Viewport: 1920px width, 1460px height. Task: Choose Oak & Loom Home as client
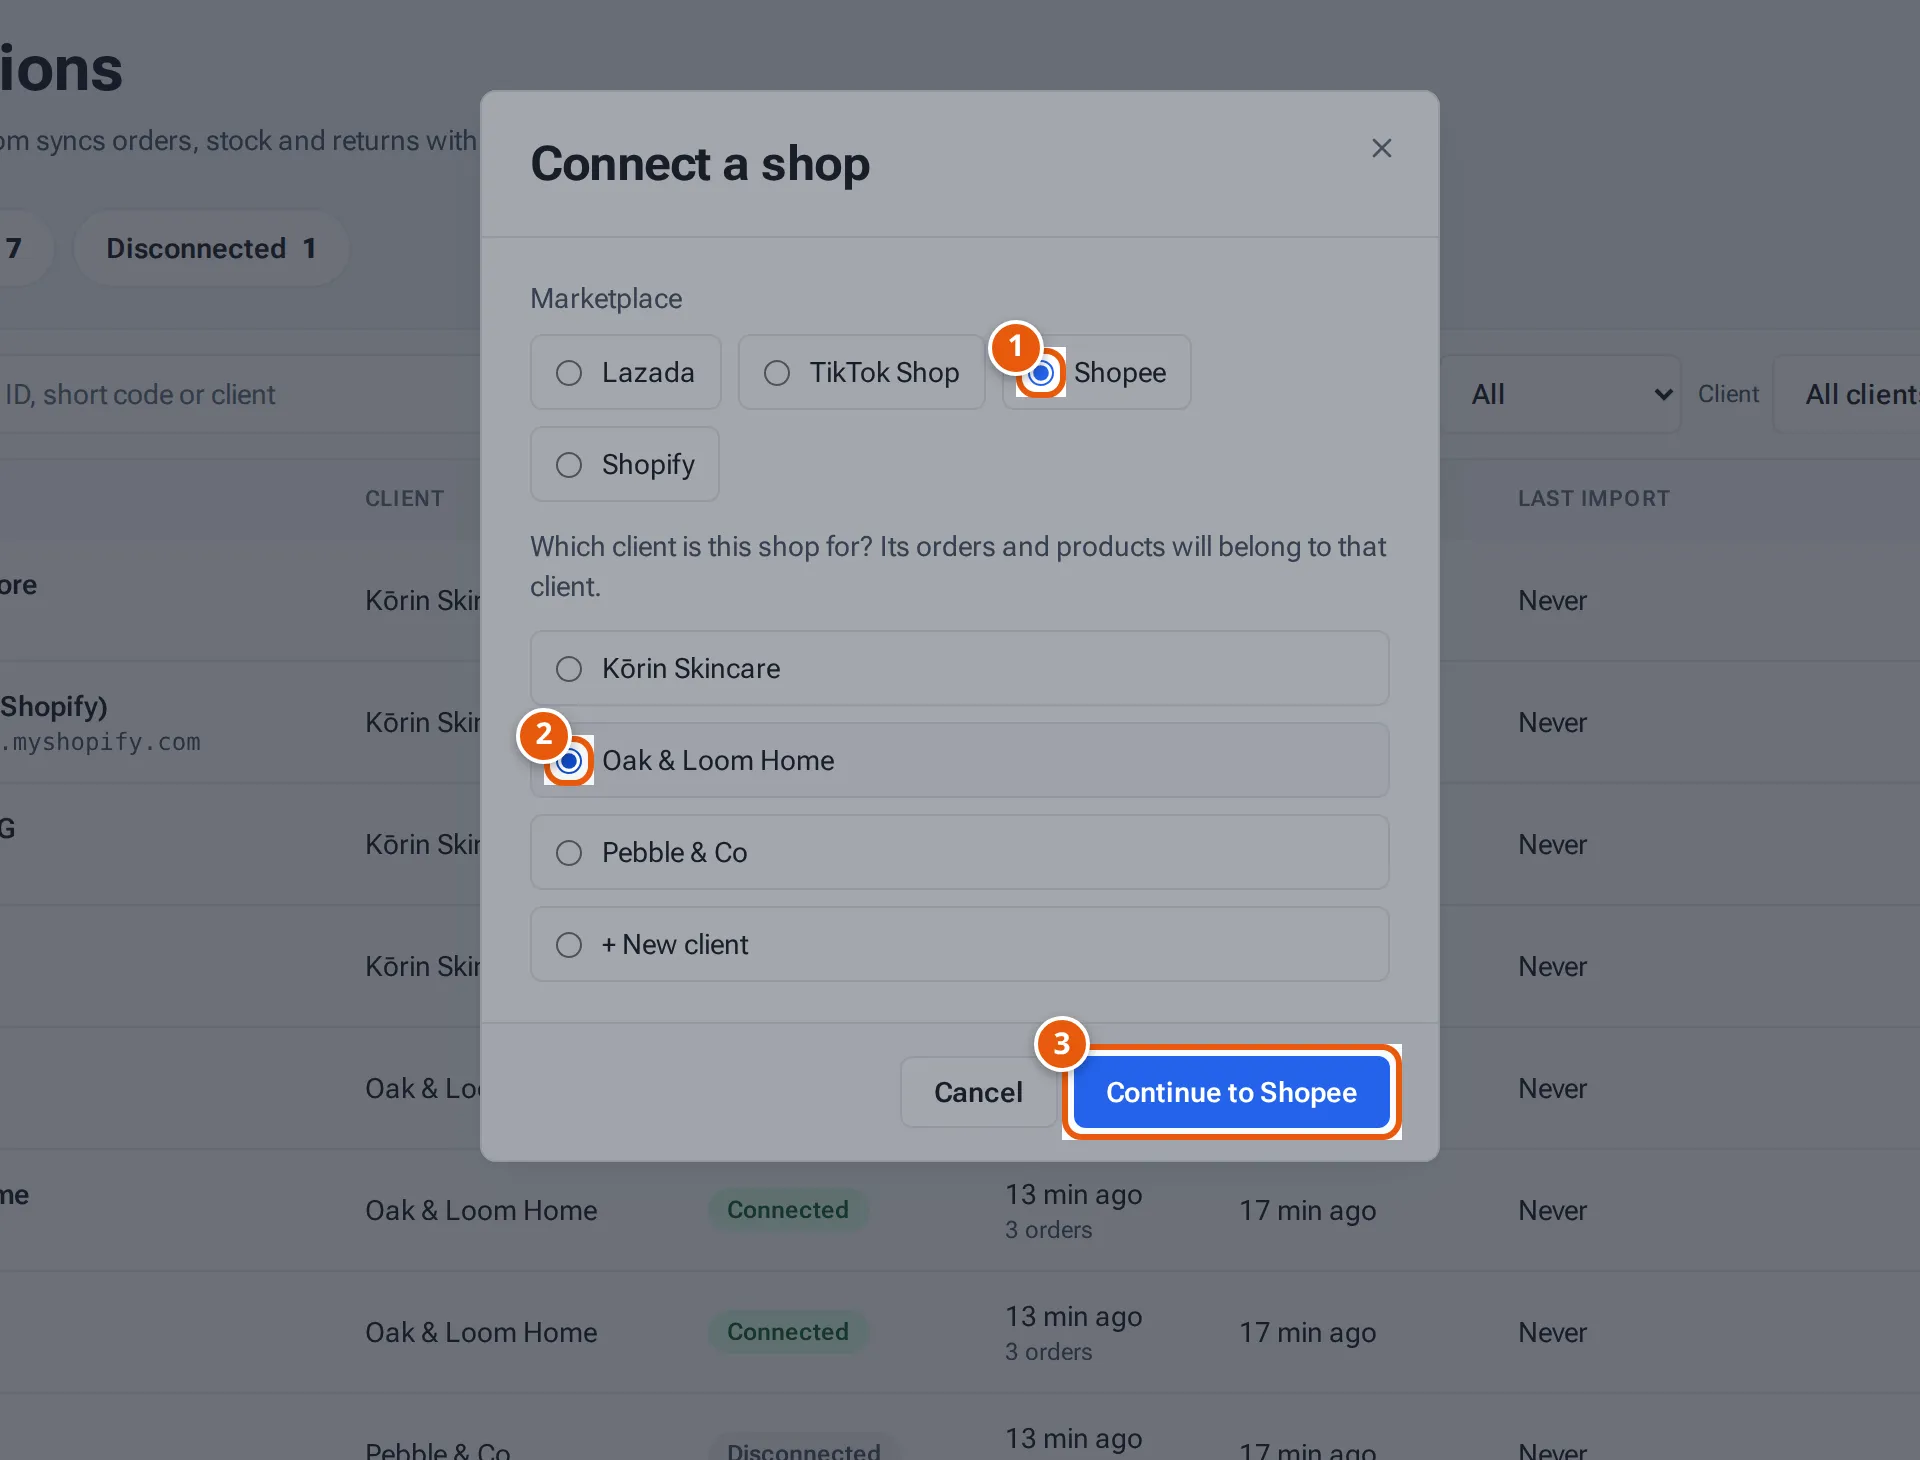(x=959, y=760)
